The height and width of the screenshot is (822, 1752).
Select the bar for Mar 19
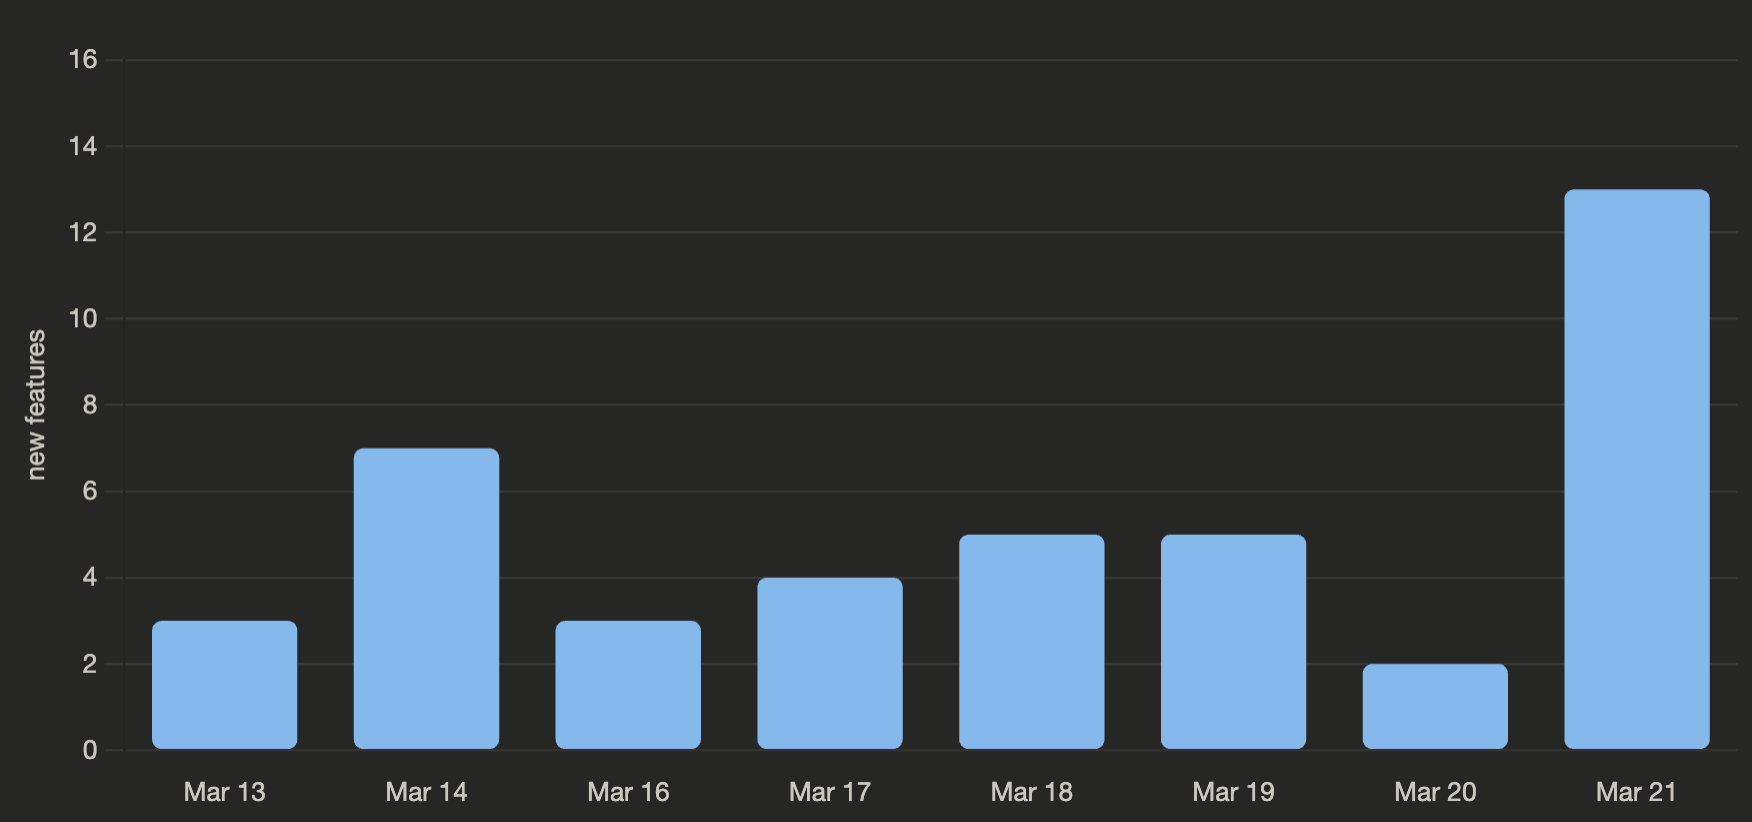1233,641
